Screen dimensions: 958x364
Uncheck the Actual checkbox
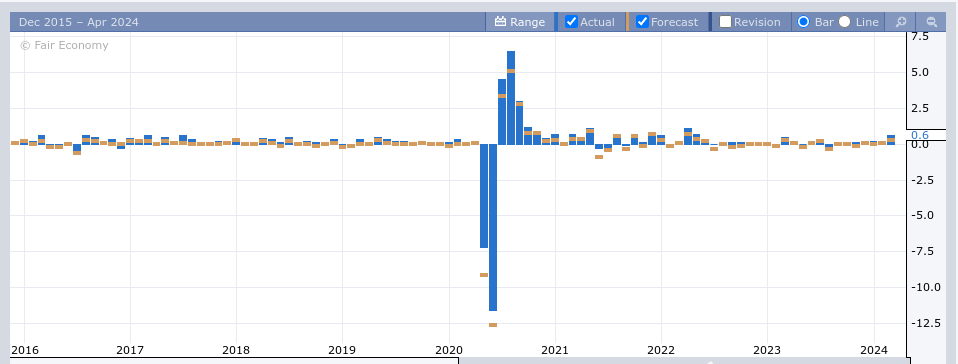pos(571,22)
